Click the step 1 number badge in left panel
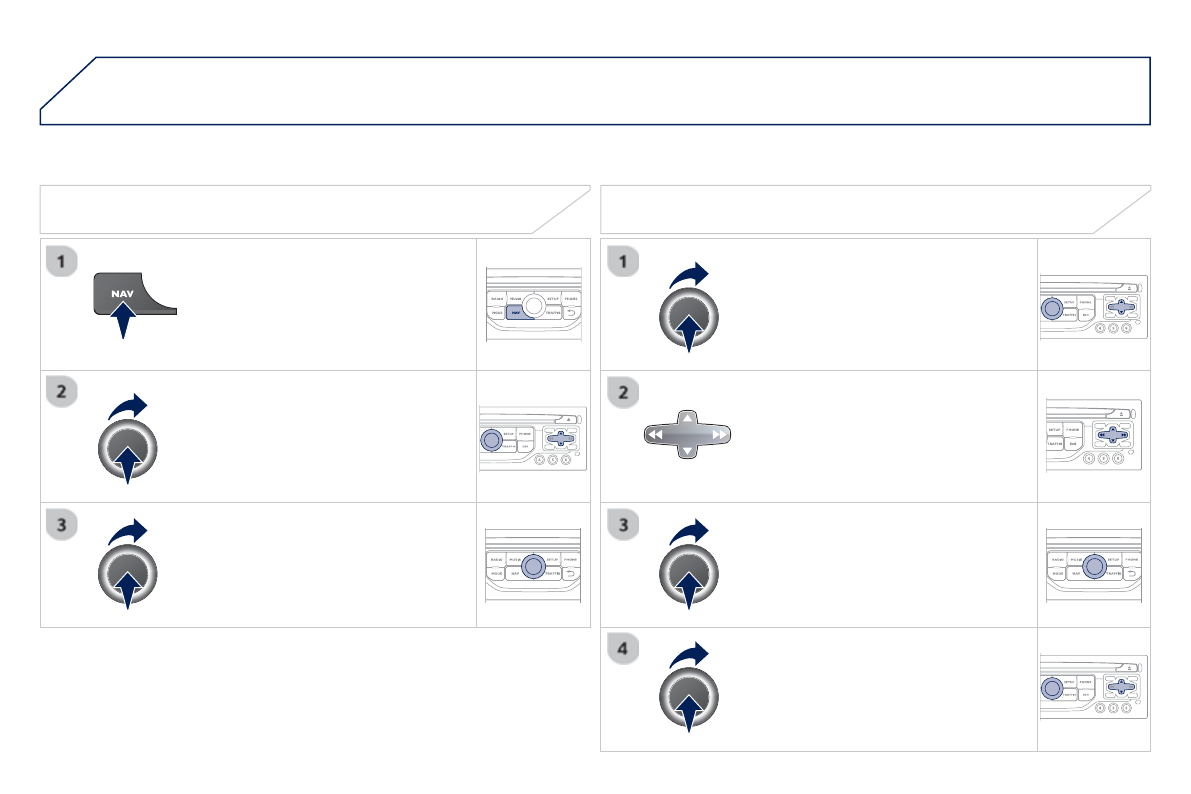1191x794 pixels. point(62,263)
